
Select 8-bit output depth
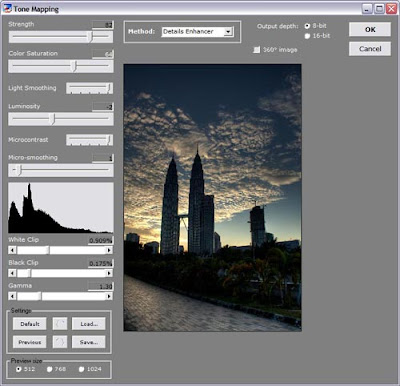(x=307, y=26)
